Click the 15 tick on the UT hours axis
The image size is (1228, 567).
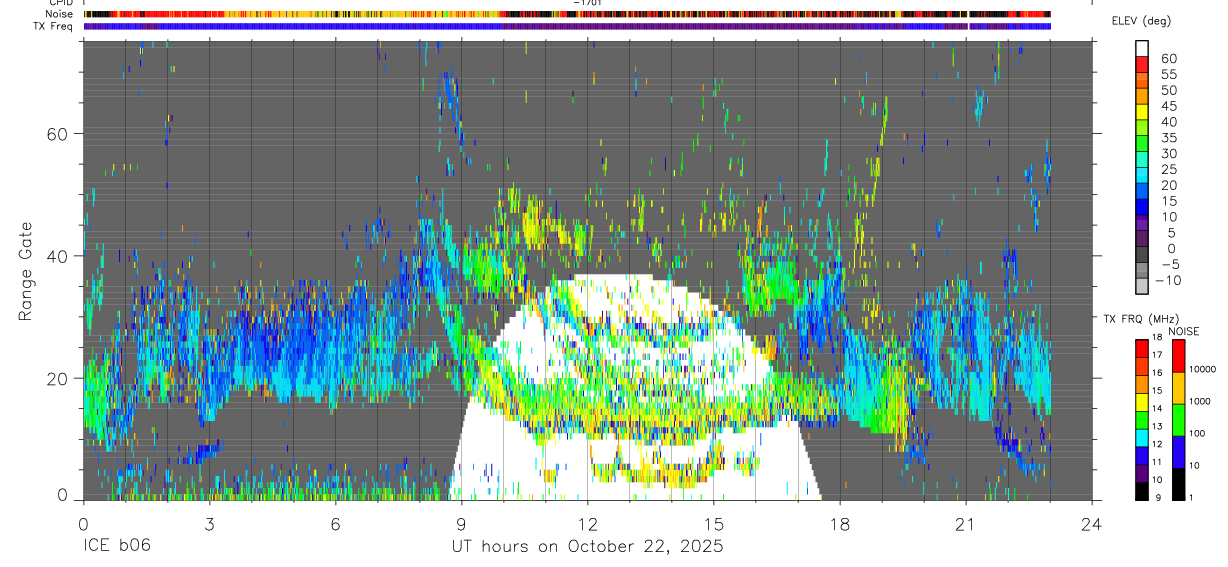tap(714, 523)
